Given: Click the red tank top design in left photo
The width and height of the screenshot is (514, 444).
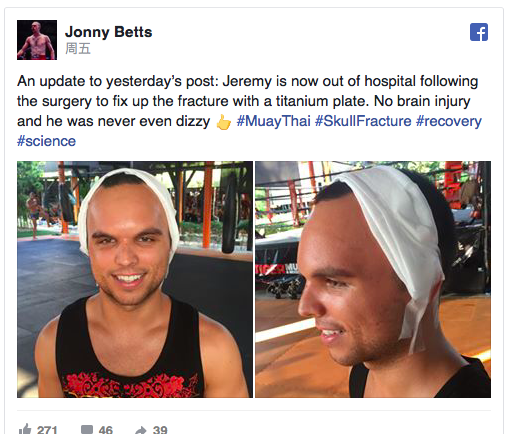Looking at the screenshot, I should tap(128, 385).
